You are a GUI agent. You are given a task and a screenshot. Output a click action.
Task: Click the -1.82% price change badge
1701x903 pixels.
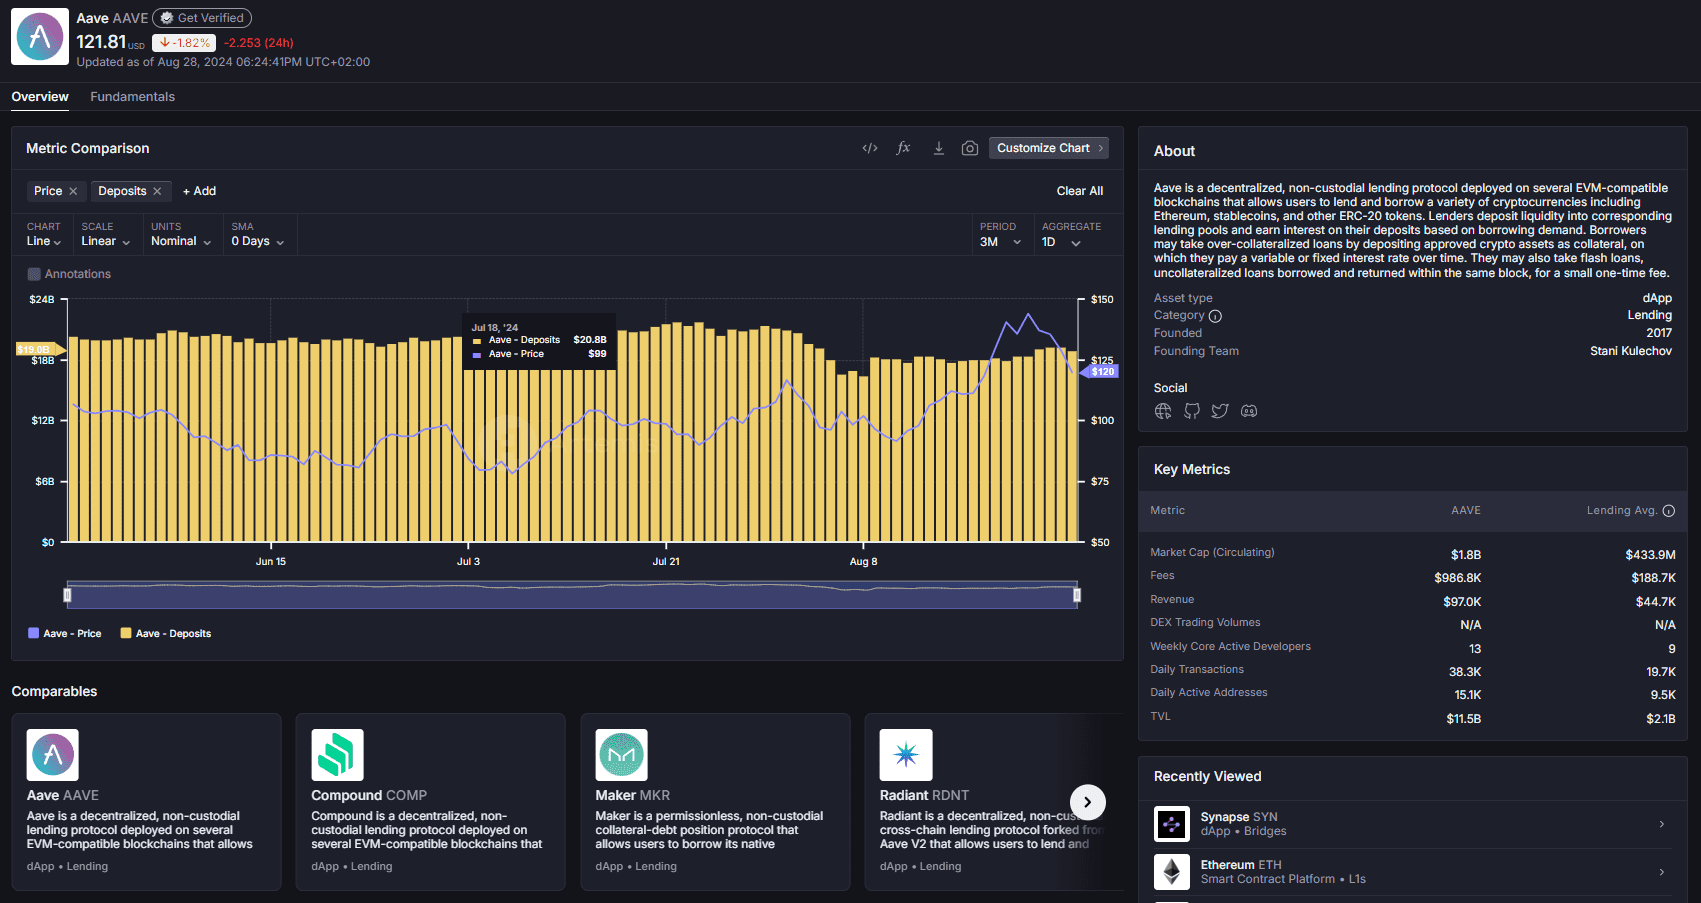click(x=184, y=43)
